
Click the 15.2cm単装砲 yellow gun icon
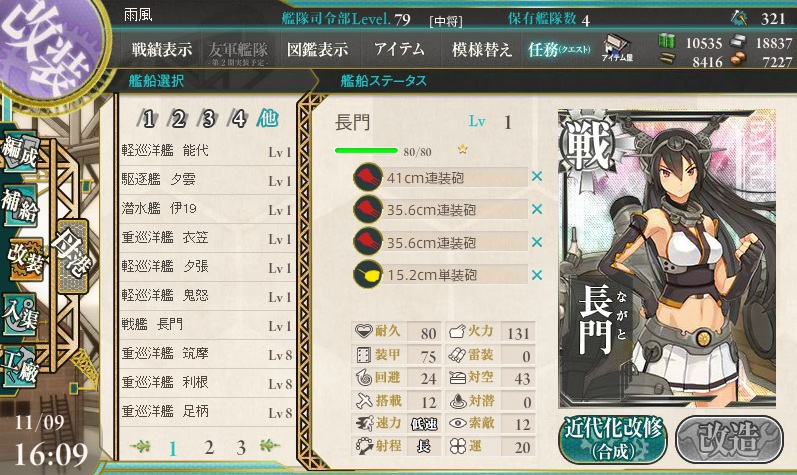point(367,275)
